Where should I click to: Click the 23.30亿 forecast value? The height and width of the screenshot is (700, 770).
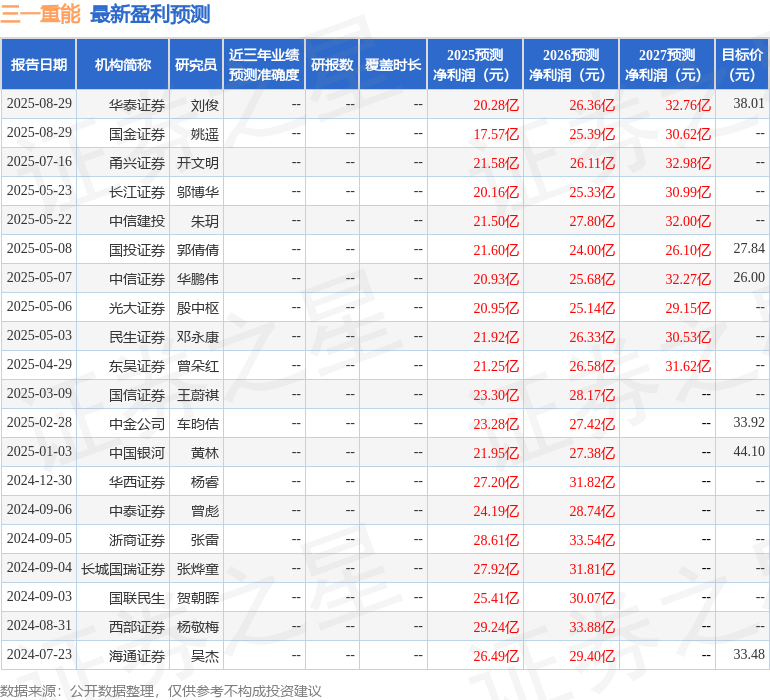click(496, 394)
